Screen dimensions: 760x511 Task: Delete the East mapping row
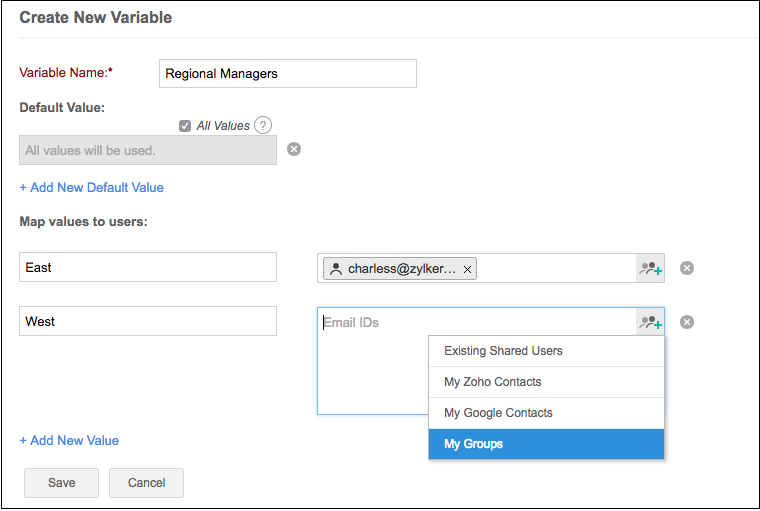click(687, 268)
